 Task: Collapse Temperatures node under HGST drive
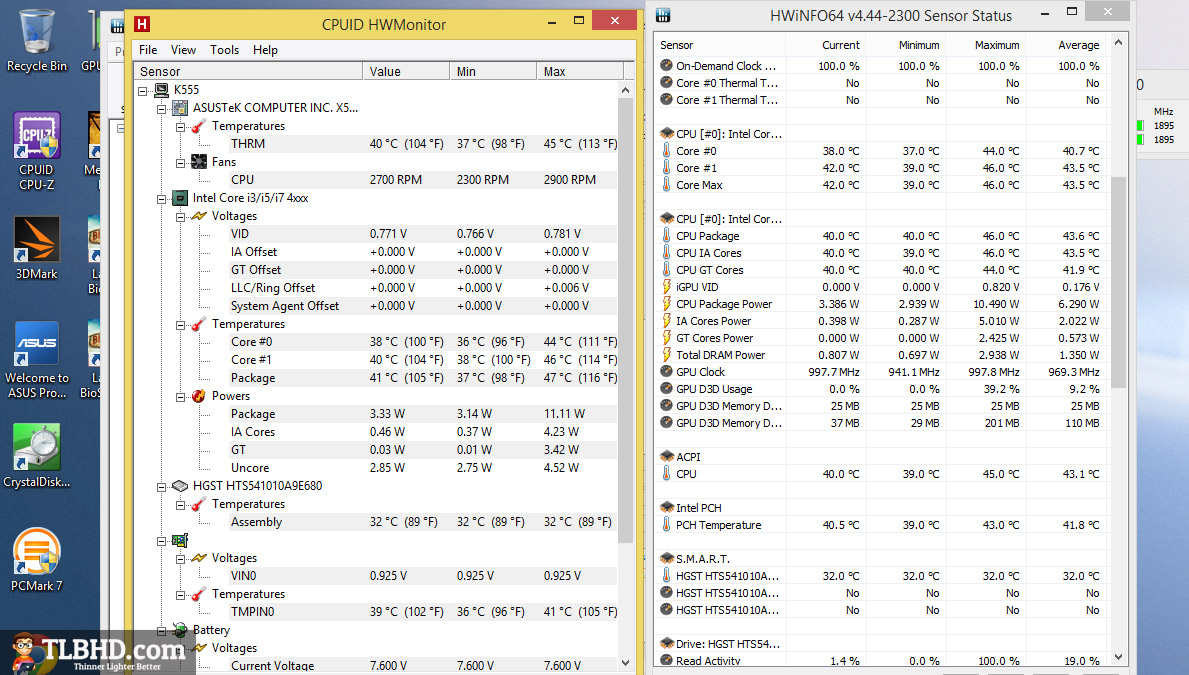coord(180,504)
